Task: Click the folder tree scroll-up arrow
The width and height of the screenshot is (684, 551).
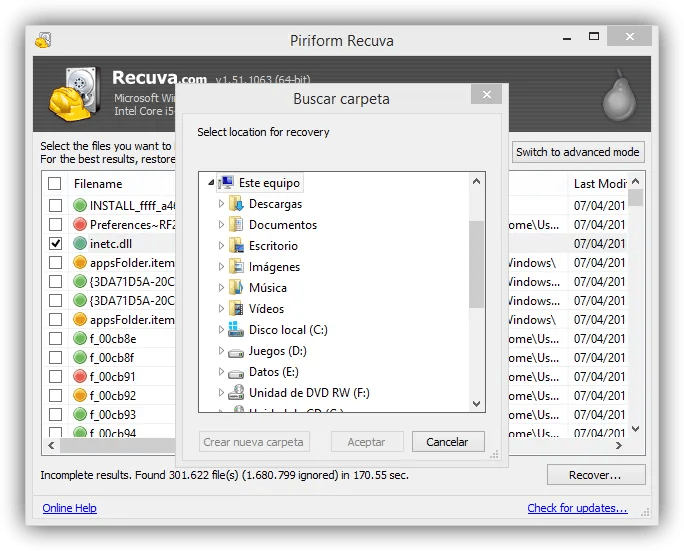Action: [x=476, y=181]
